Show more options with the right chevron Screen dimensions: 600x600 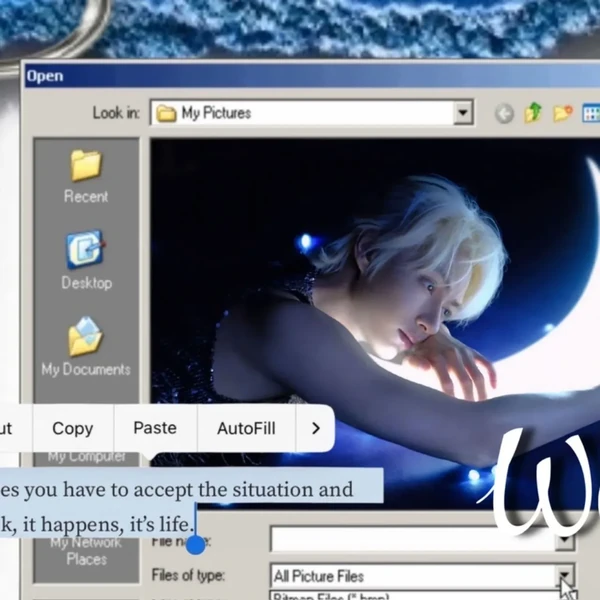click(x=316, y=428)
